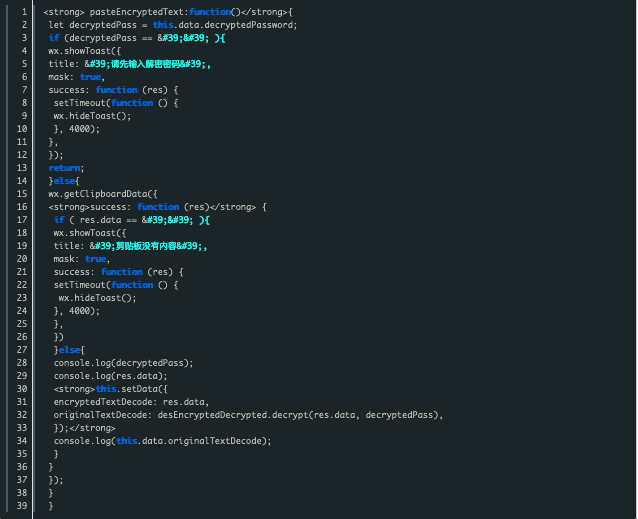This screenshot has height=519, width=638.
Task: Click line number 12 in the gutter
Action: 22,155
